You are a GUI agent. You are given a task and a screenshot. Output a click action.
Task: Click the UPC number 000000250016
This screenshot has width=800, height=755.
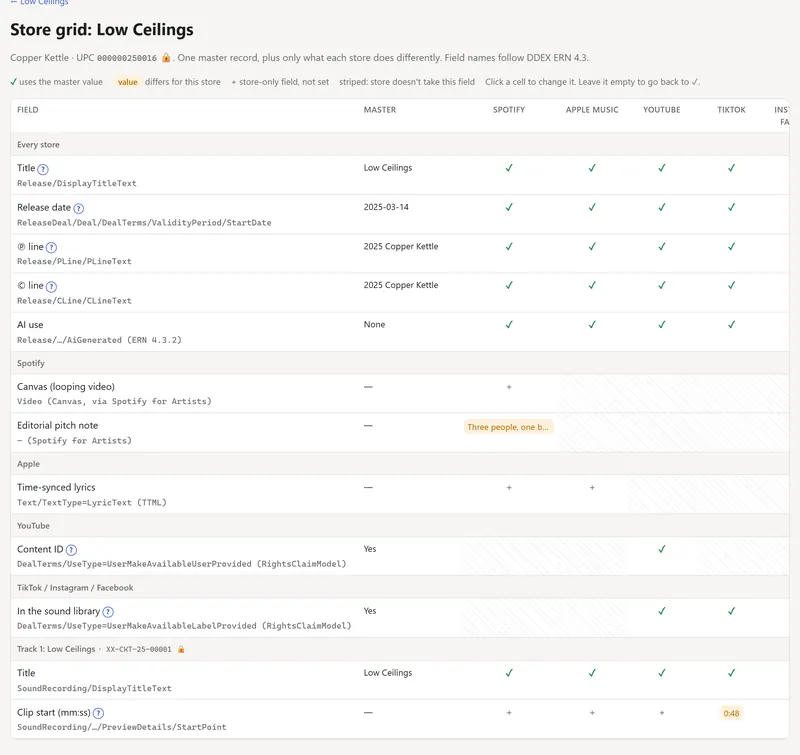[x=127, y=58]
